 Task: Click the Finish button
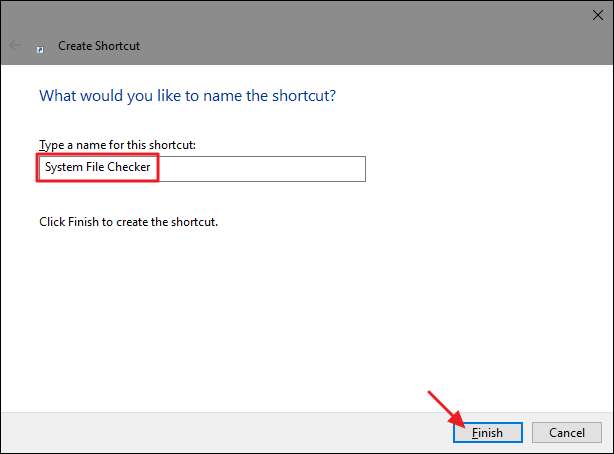pos(488,432)
